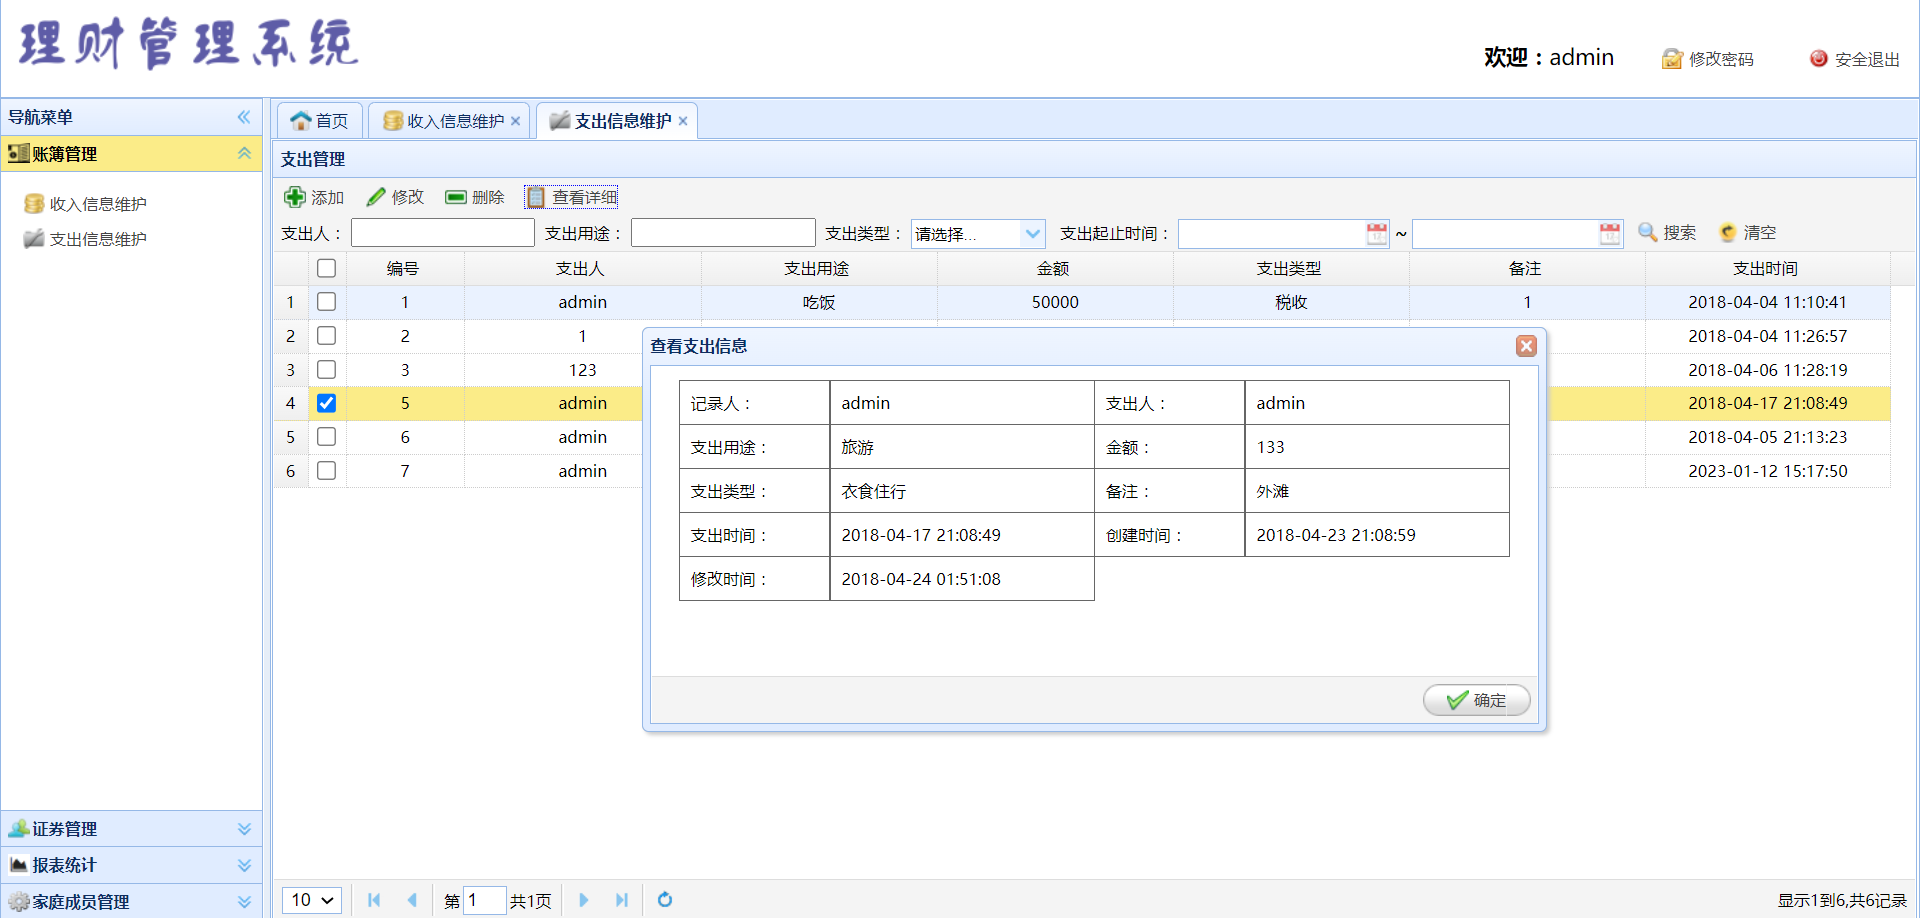This screenshot has height=918, width=1920.
Task: Check the row with 编号 7
Action: [326, 470]
